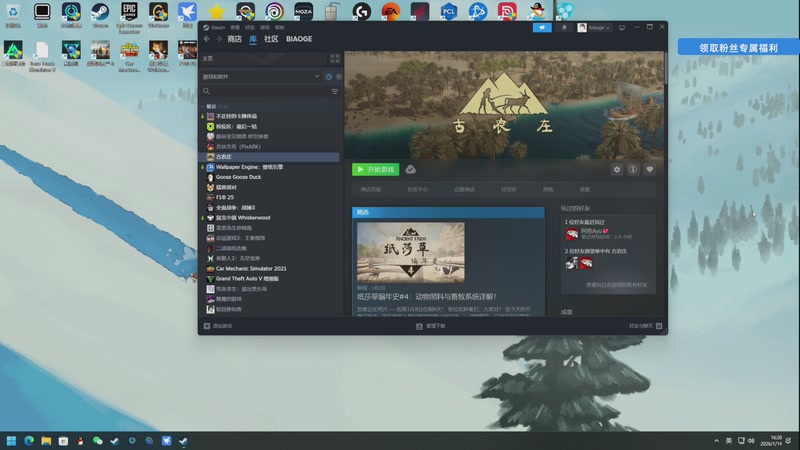Expand the 游戏和软件 filter dropdown

click(261, 77)
